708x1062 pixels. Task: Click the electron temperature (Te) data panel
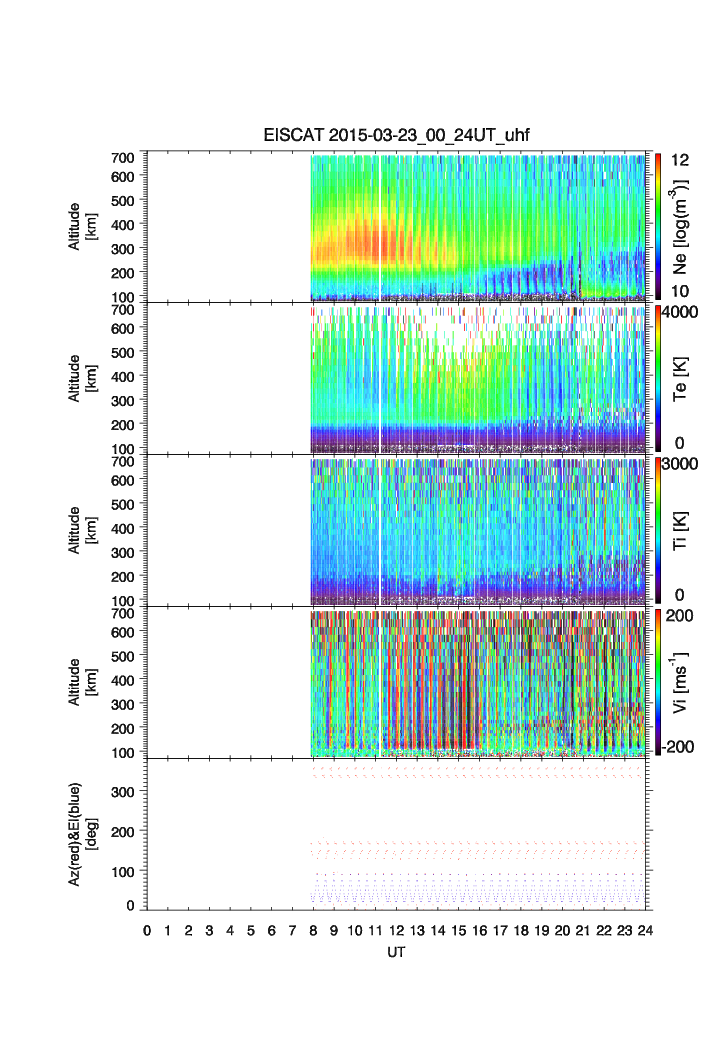tap(397, 378)
